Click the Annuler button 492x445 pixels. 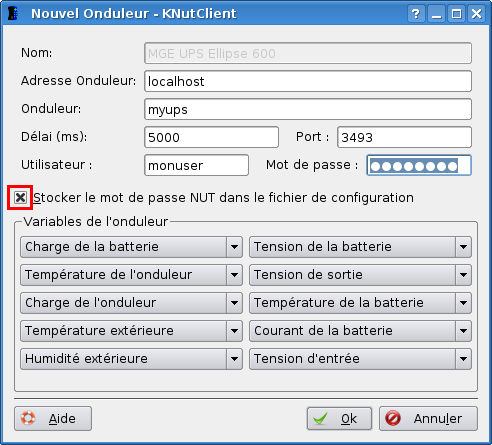click(x=428, y=418)
